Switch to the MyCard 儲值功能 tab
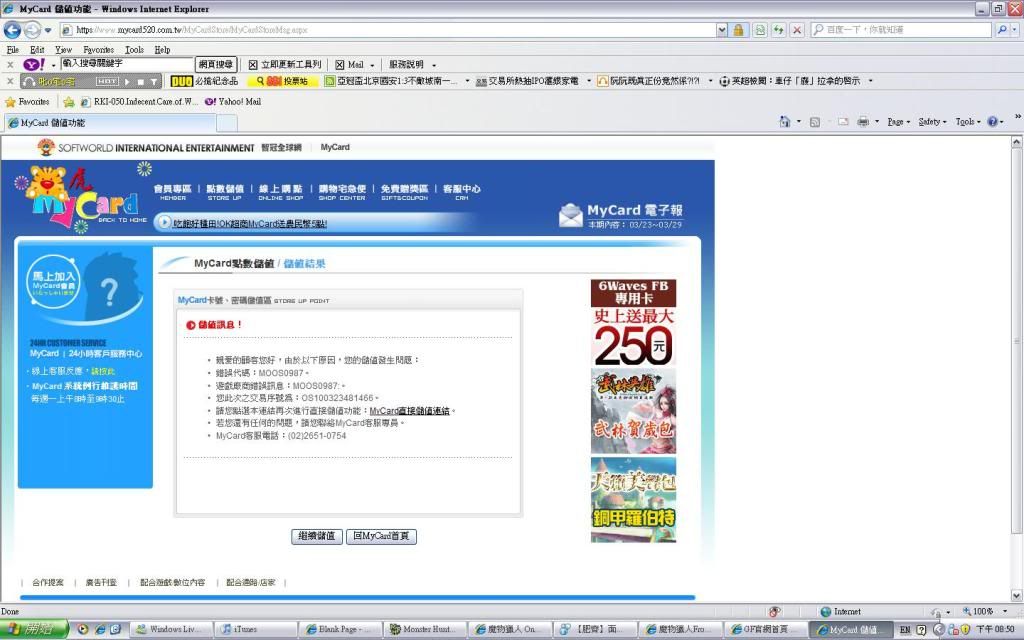The height and width of the screenshot is (640, 1024). point(110,123)
